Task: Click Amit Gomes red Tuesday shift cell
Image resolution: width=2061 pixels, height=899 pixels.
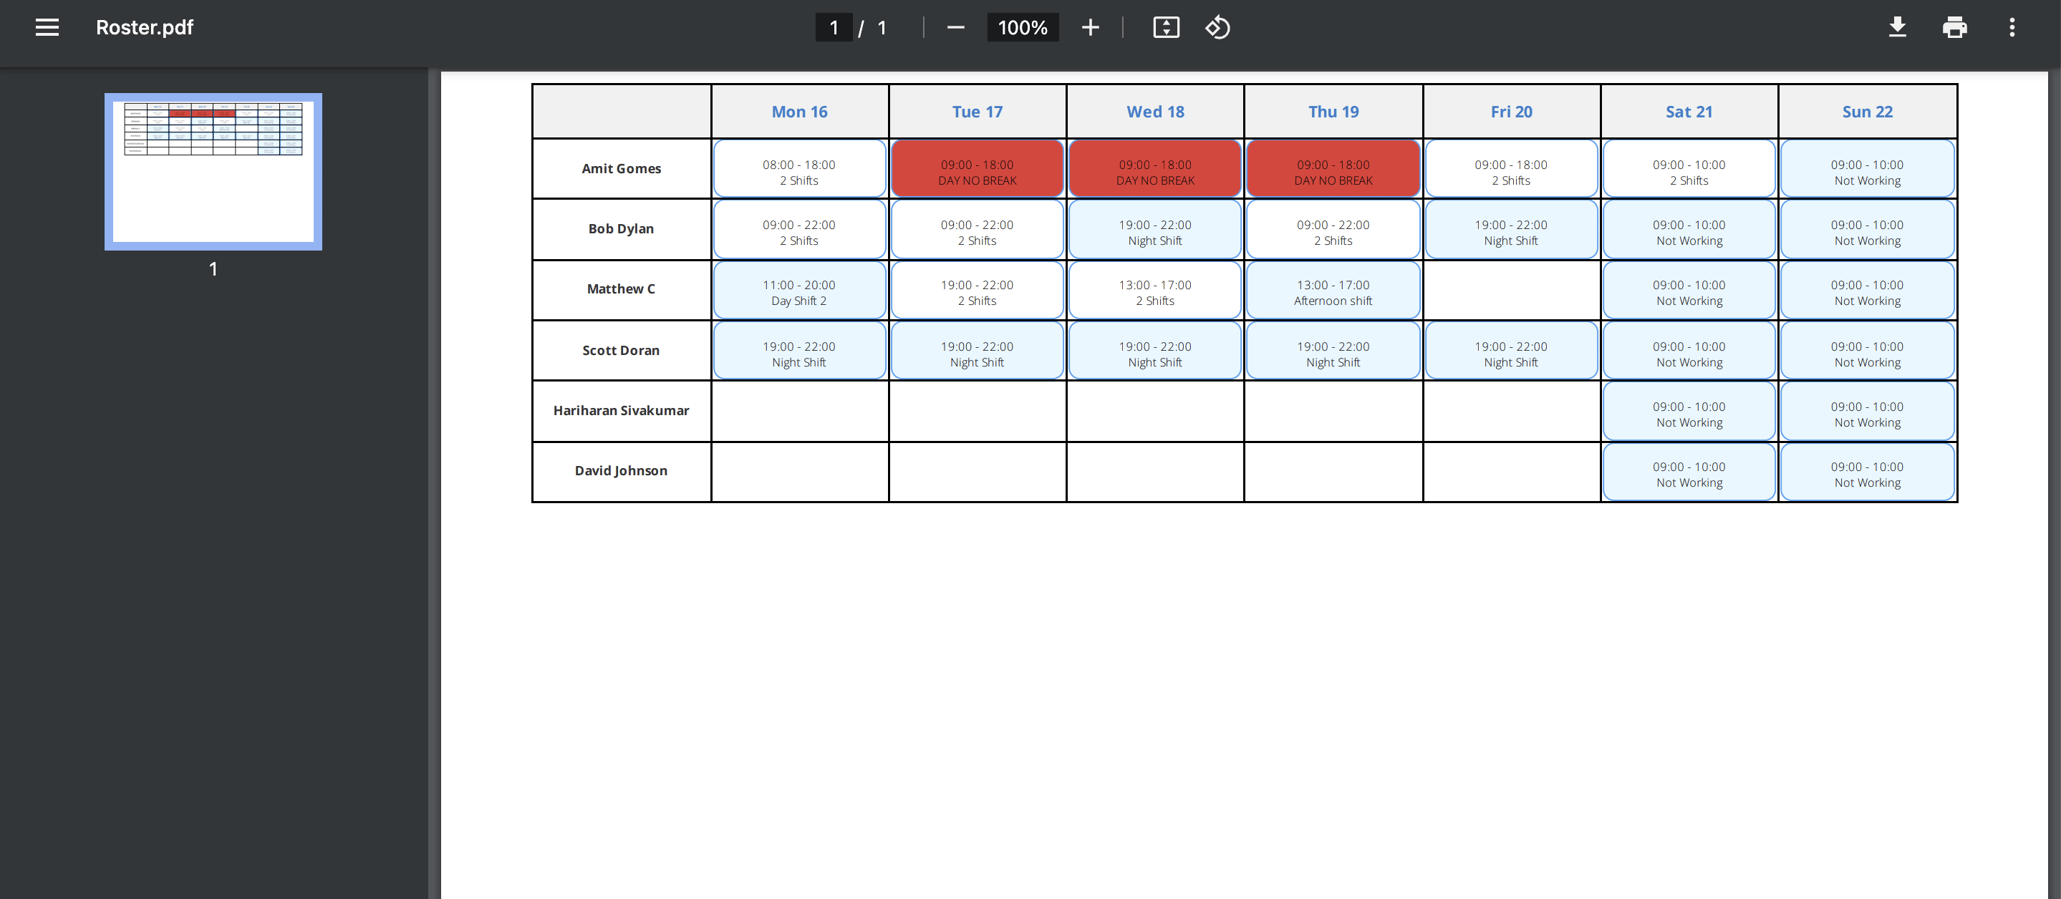Action: (x=977, y=169)
